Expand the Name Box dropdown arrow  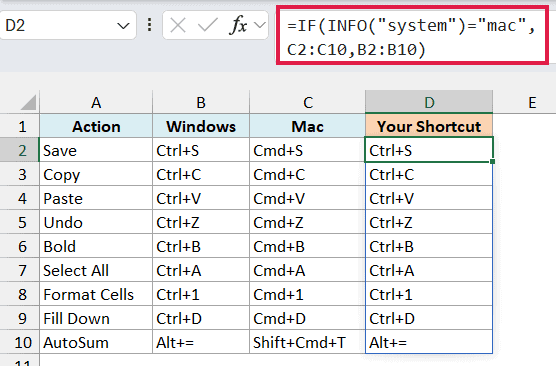(123, 26)
